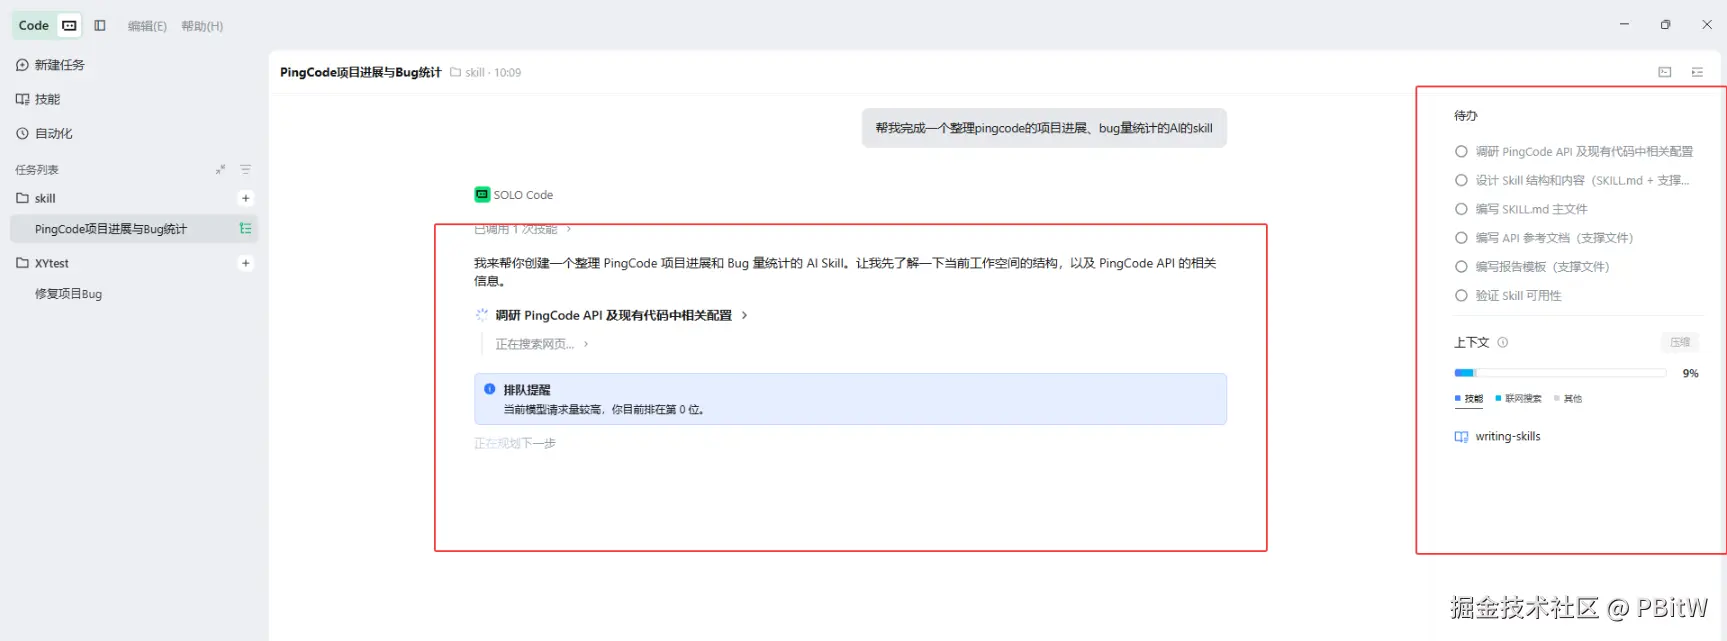This screenshot has height=641, width=1727.
Task: Select the SOLO chat mode icon
Action: (69, 26)
